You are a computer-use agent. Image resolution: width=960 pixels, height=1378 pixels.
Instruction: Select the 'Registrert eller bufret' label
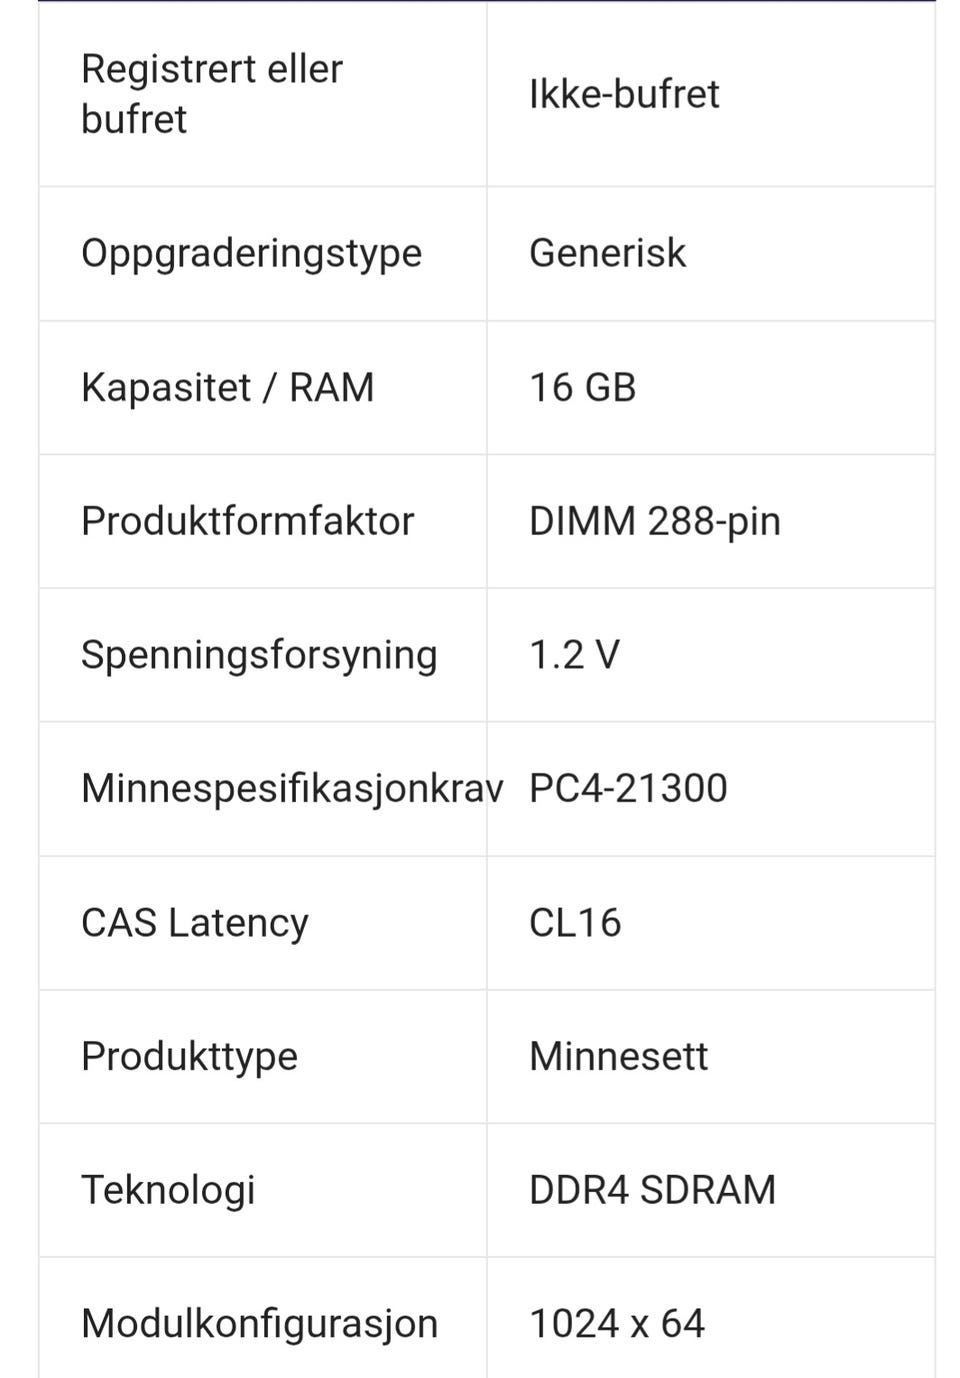pyautogui.click(x=212, y=94)
